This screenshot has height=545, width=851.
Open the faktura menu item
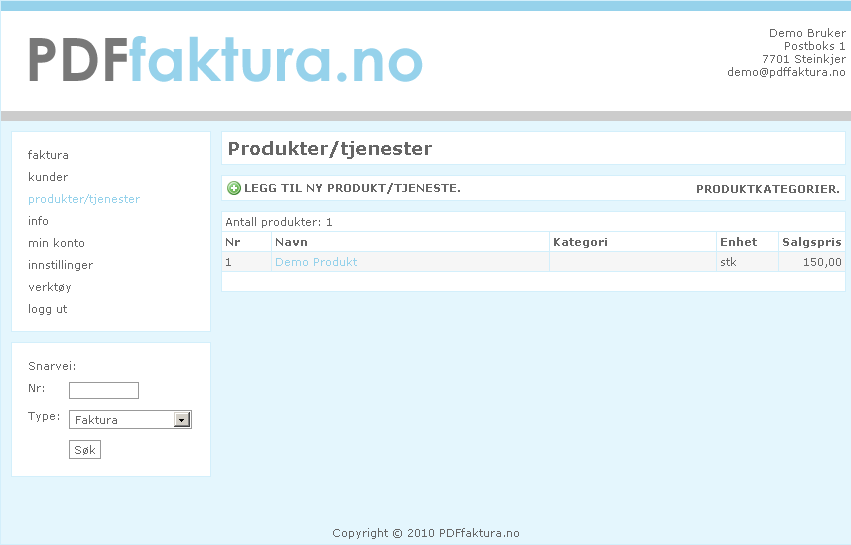pyautogui.click(x=48, y=155)
